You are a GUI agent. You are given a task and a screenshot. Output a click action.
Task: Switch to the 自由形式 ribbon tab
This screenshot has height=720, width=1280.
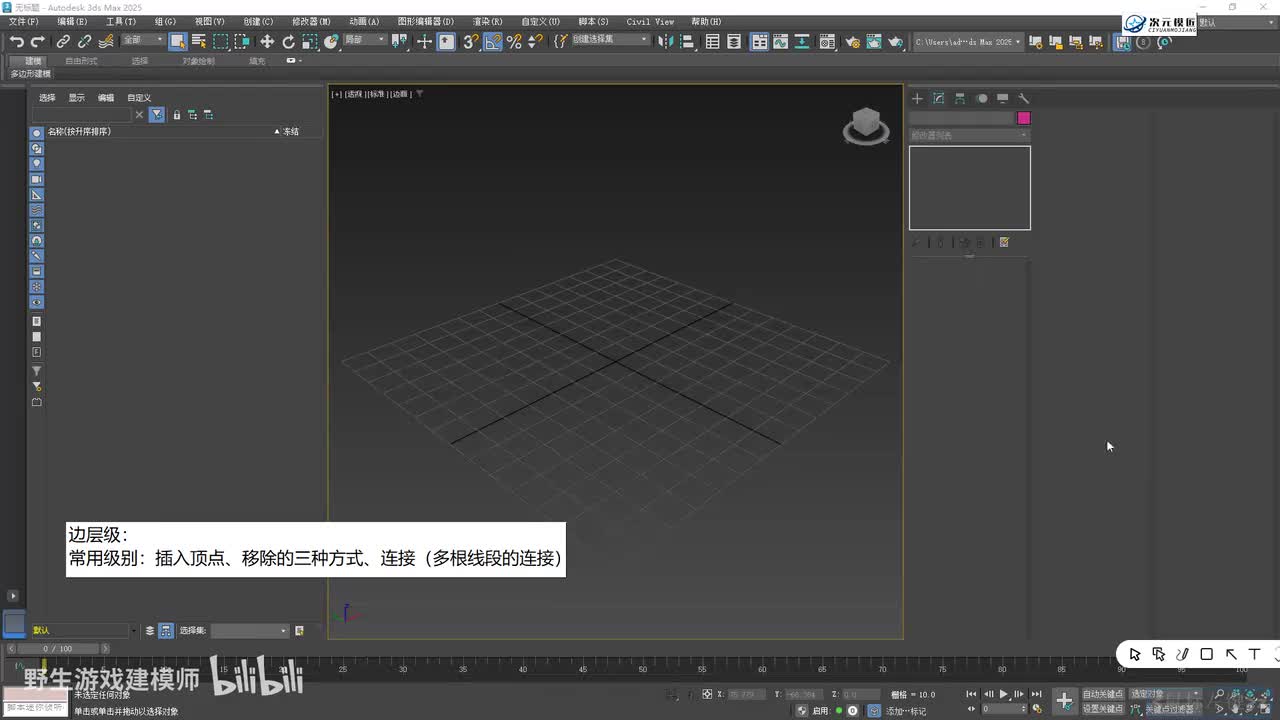(x=81, y=61)
